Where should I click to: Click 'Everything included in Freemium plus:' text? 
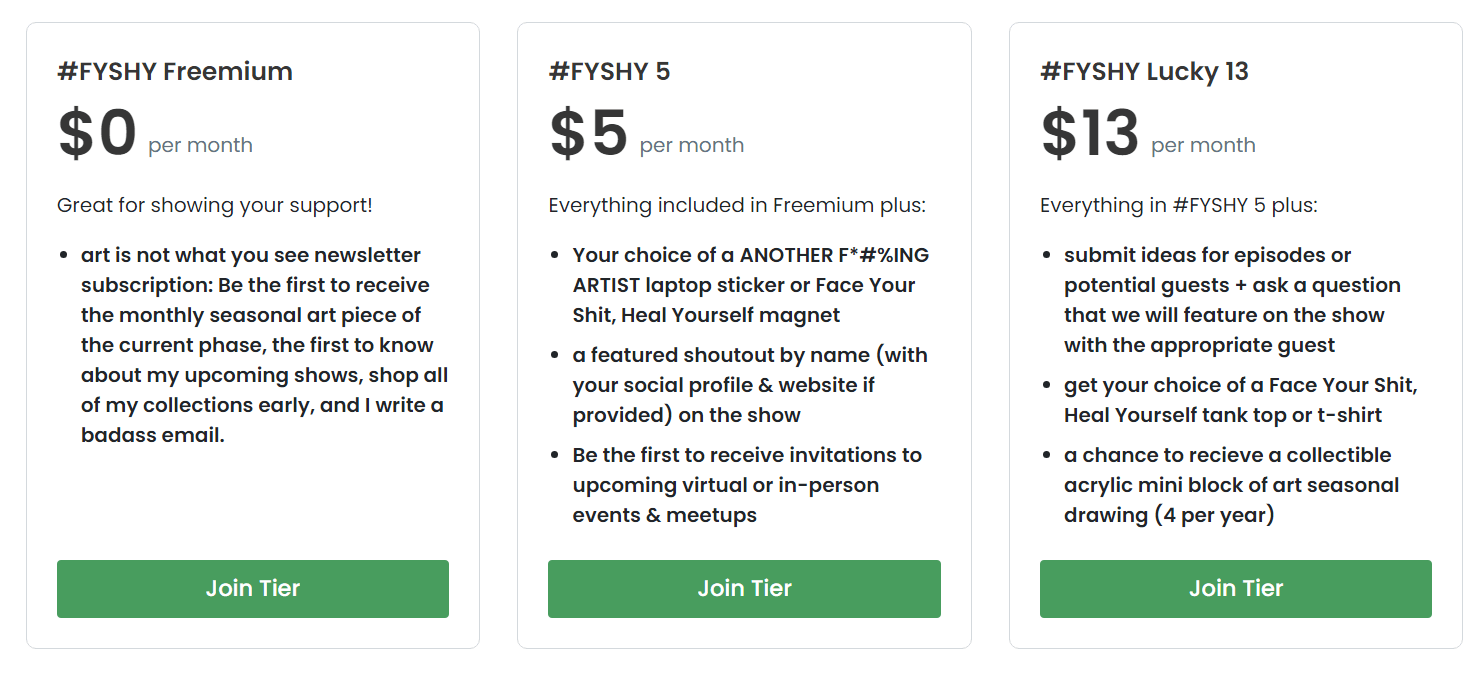[737, 206]
